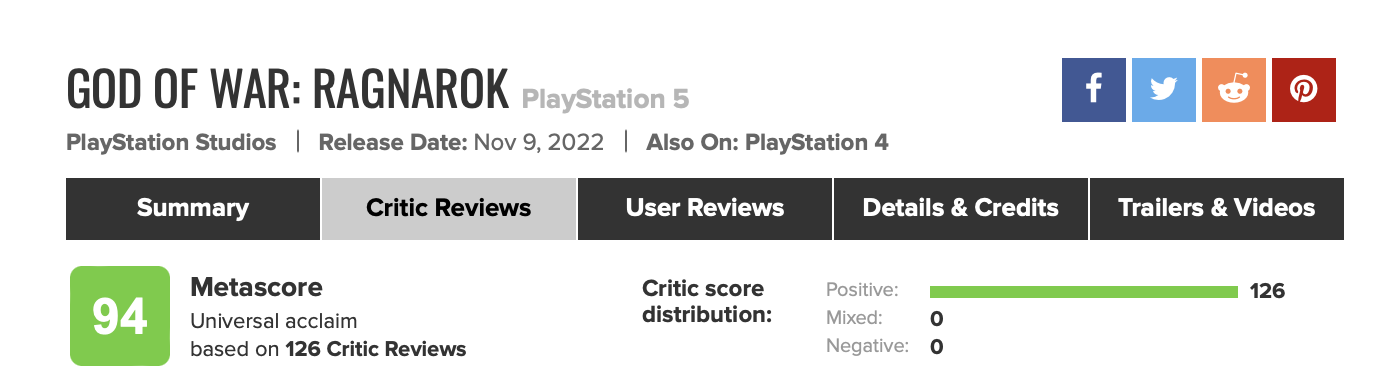Filter by Negative critic reviews label
This screenshot has width=1374, height=378.
pos(867,347)
